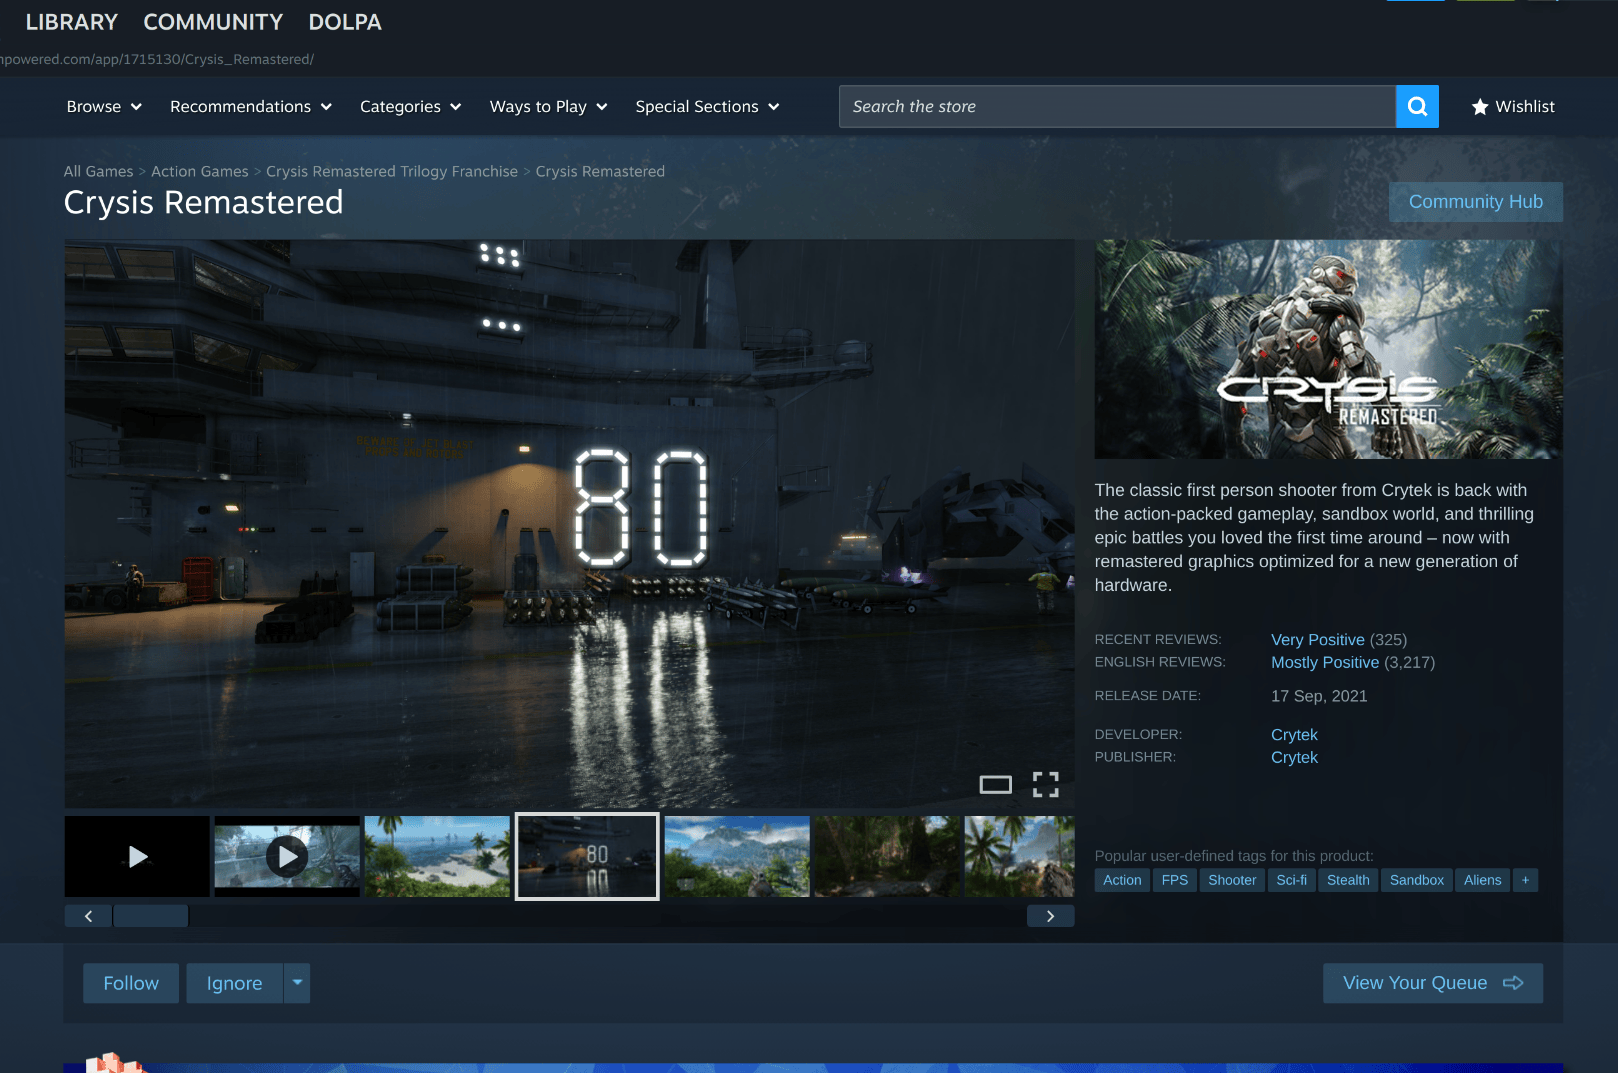Open Special Sections dropdown

point(707,107)
